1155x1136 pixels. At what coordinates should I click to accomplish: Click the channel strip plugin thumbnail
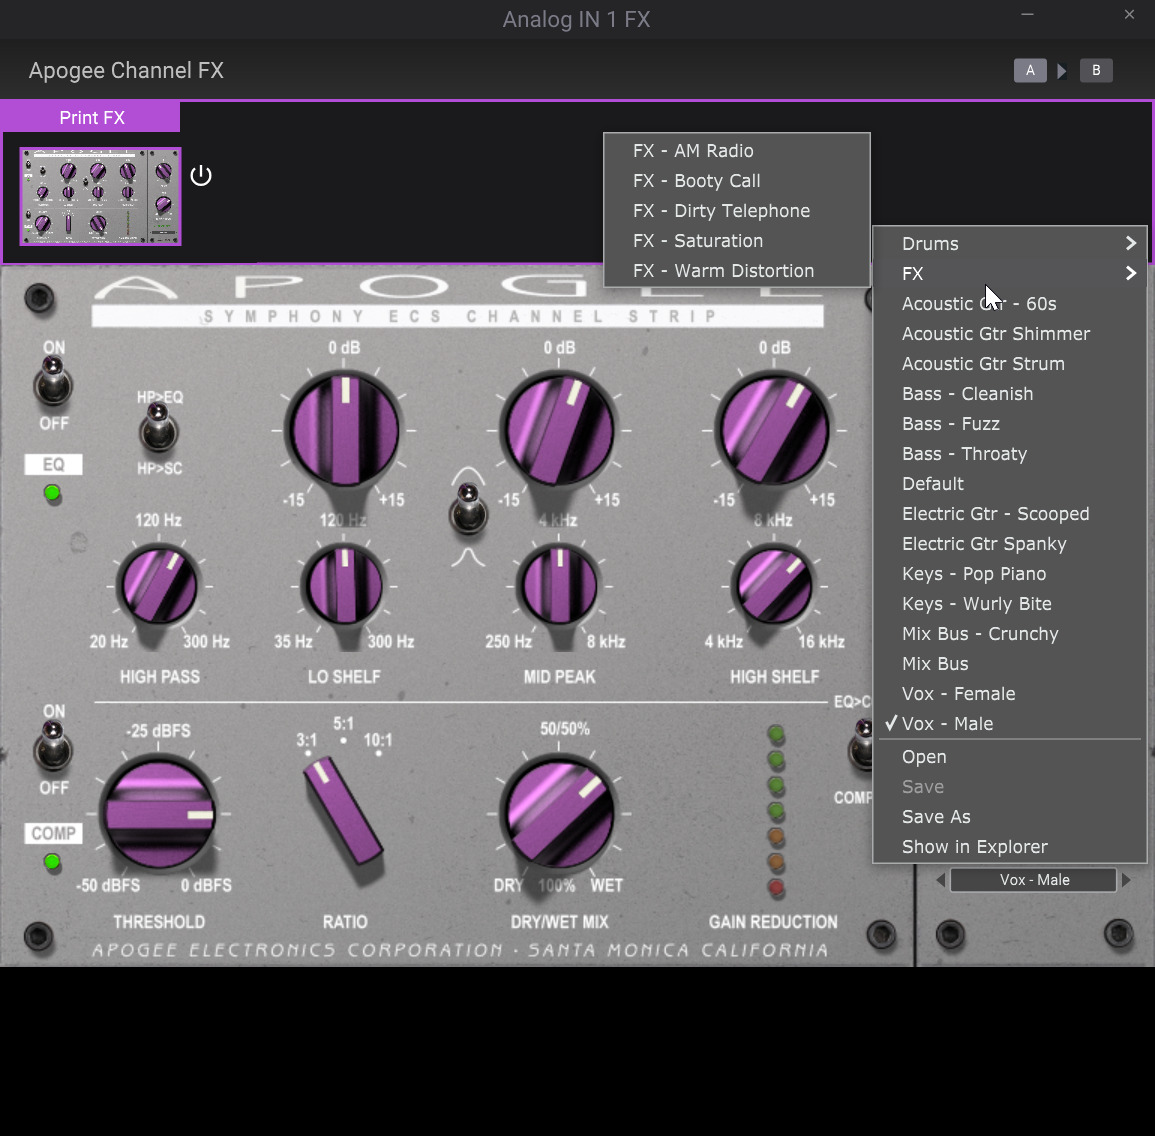pos(100,197)
